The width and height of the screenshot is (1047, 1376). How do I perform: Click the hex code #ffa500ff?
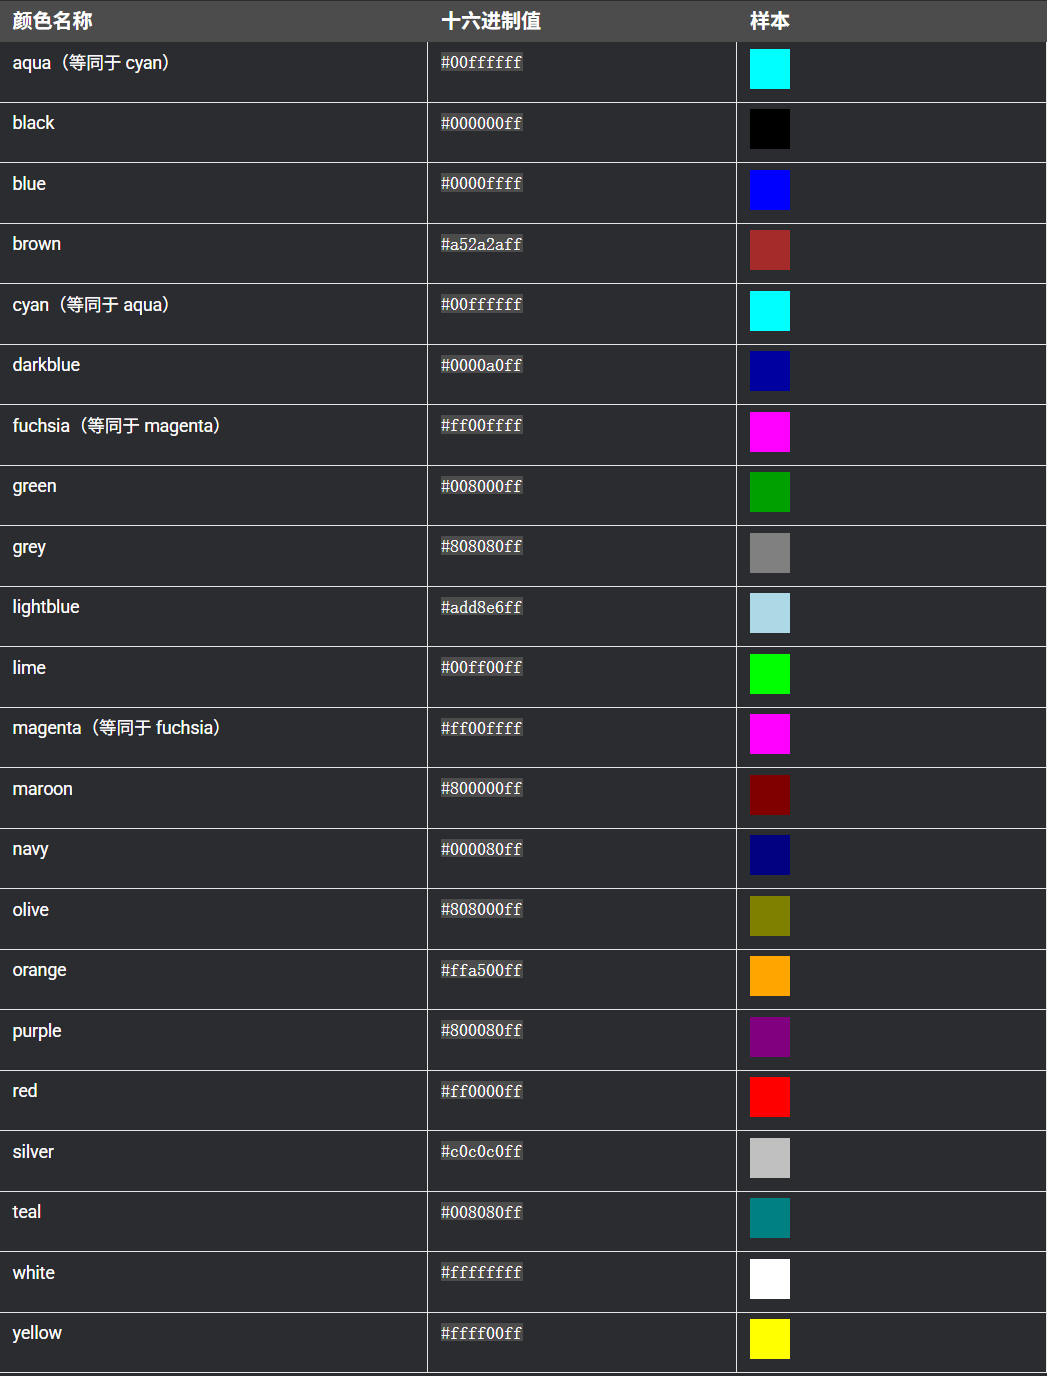pyautogui.click(x=481, y=970)
